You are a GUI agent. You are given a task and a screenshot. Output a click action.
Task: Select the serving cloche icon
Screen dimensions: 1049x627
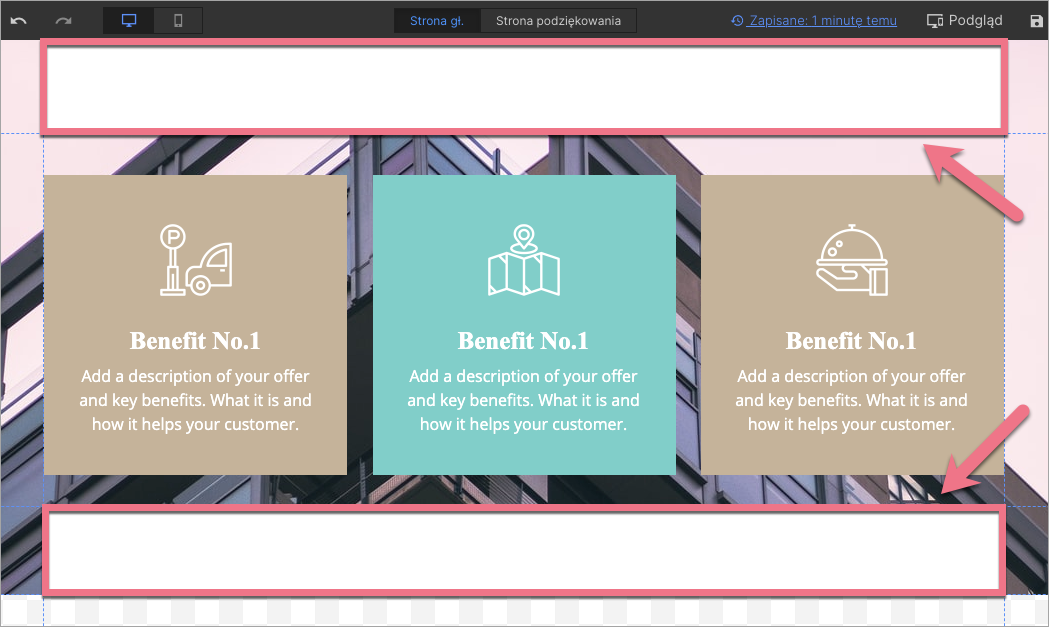851,261
